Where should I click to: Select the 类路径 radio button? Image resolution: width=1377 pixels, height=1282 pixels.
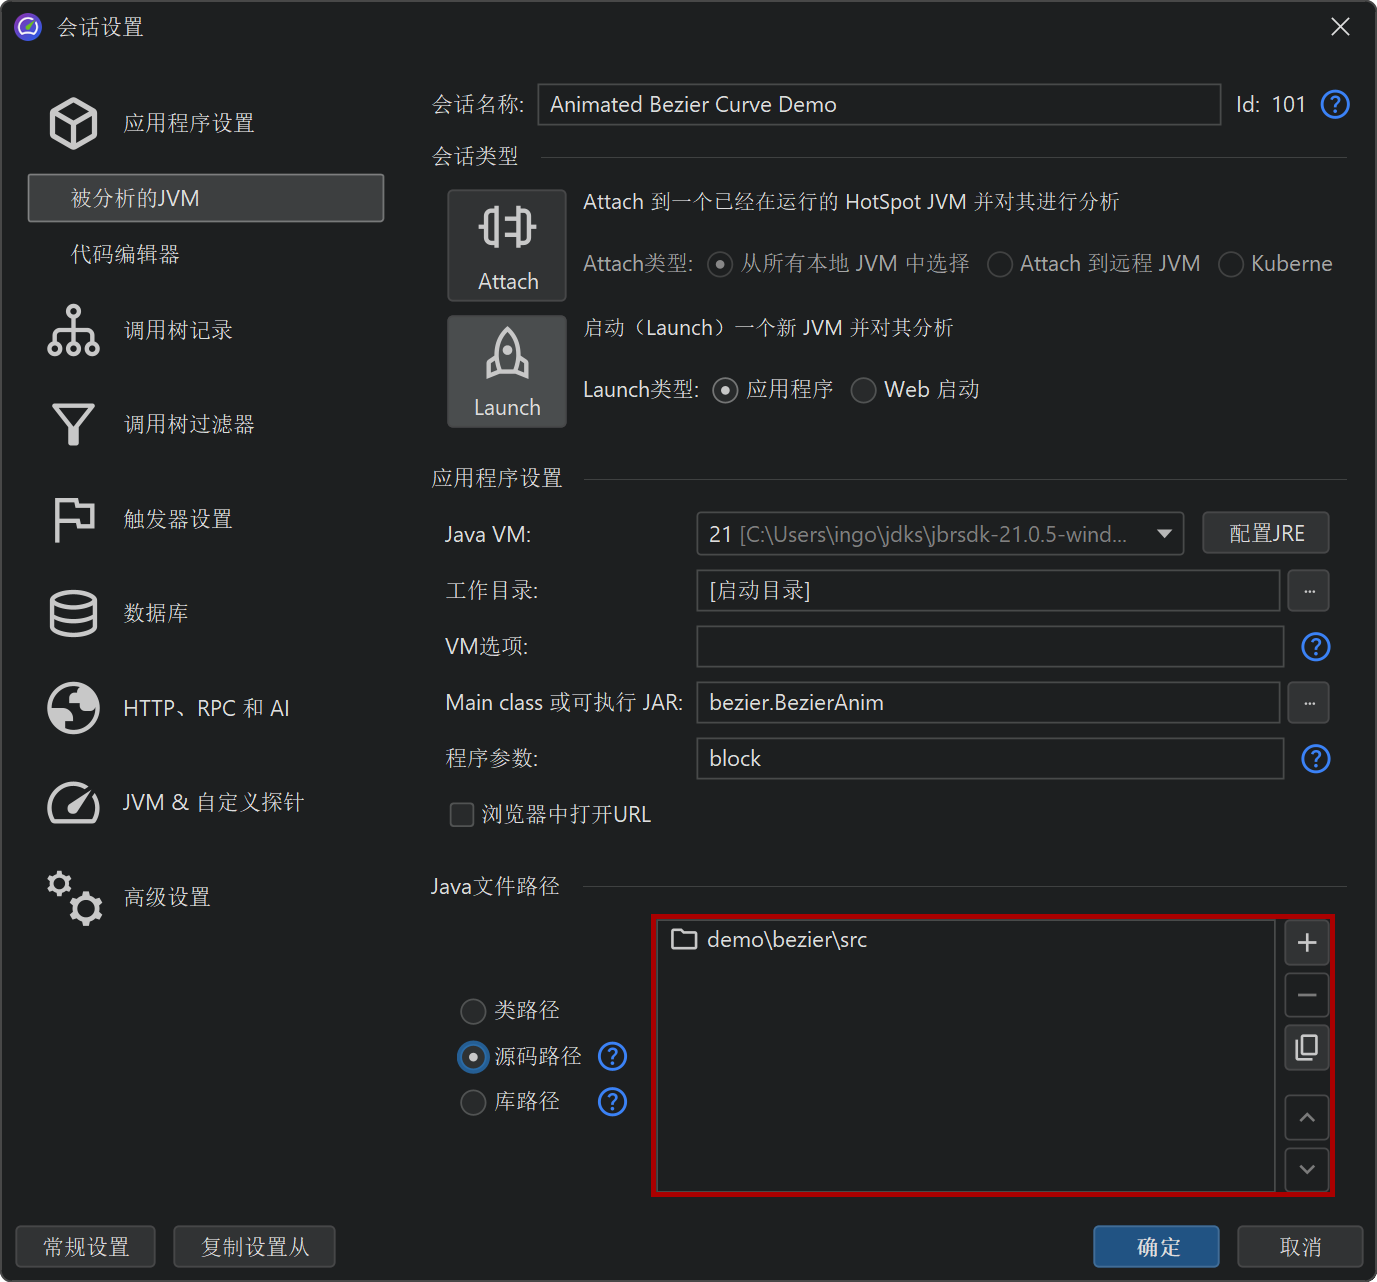pyautogui.click(x=473, y=1011)
